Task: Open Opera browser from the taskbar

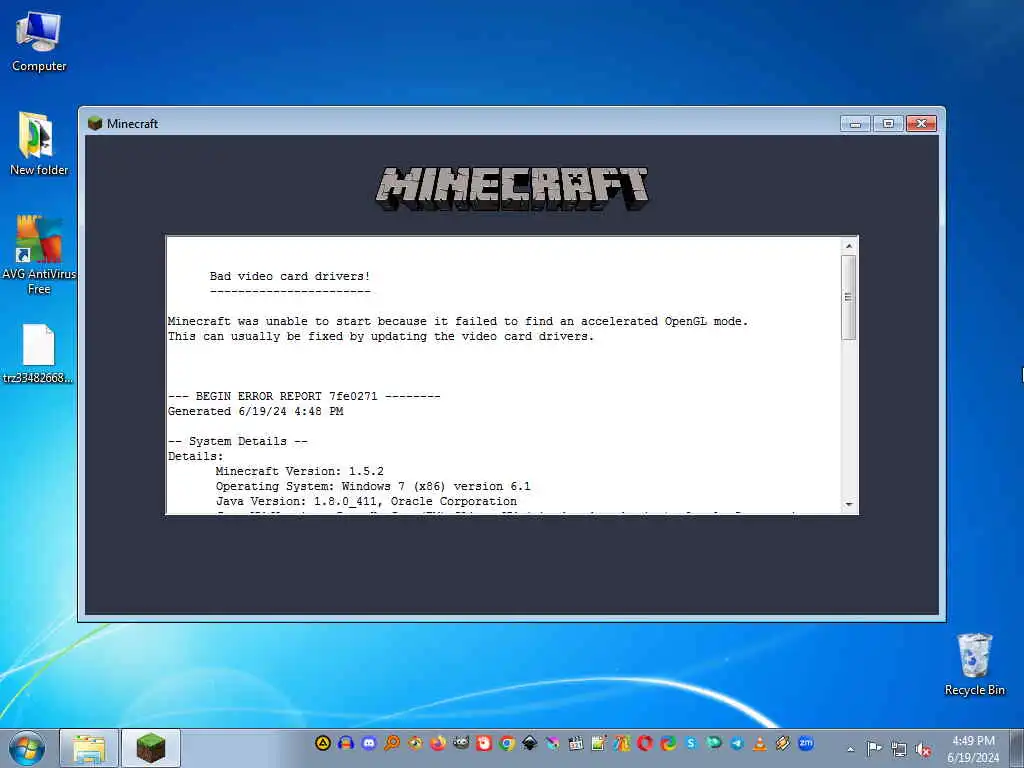Action: (645, 743)
